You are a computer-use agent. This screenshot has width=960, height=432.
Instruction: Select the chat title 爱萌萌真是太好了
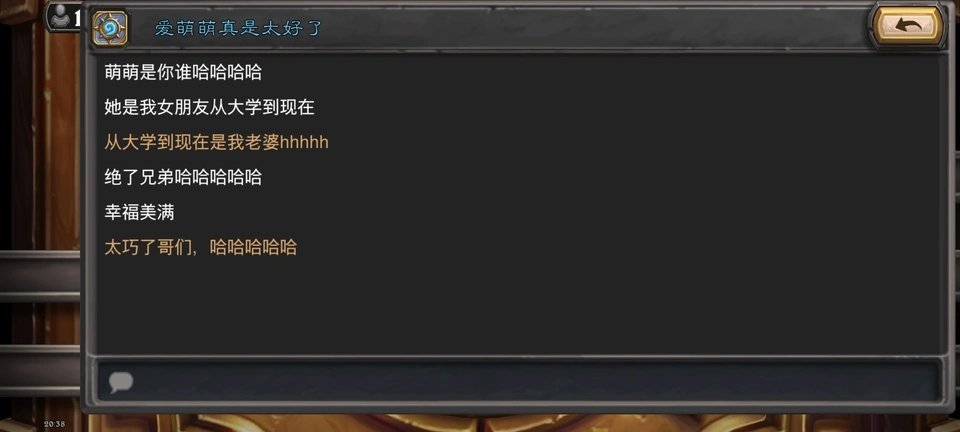tap(238, 28)
